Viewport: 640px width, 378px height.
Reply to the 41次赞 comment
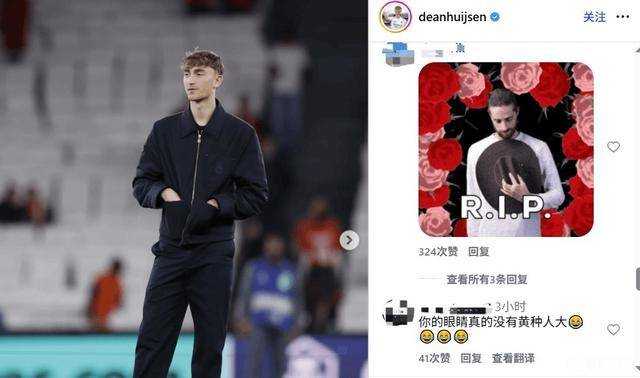(x=471, y=358)
